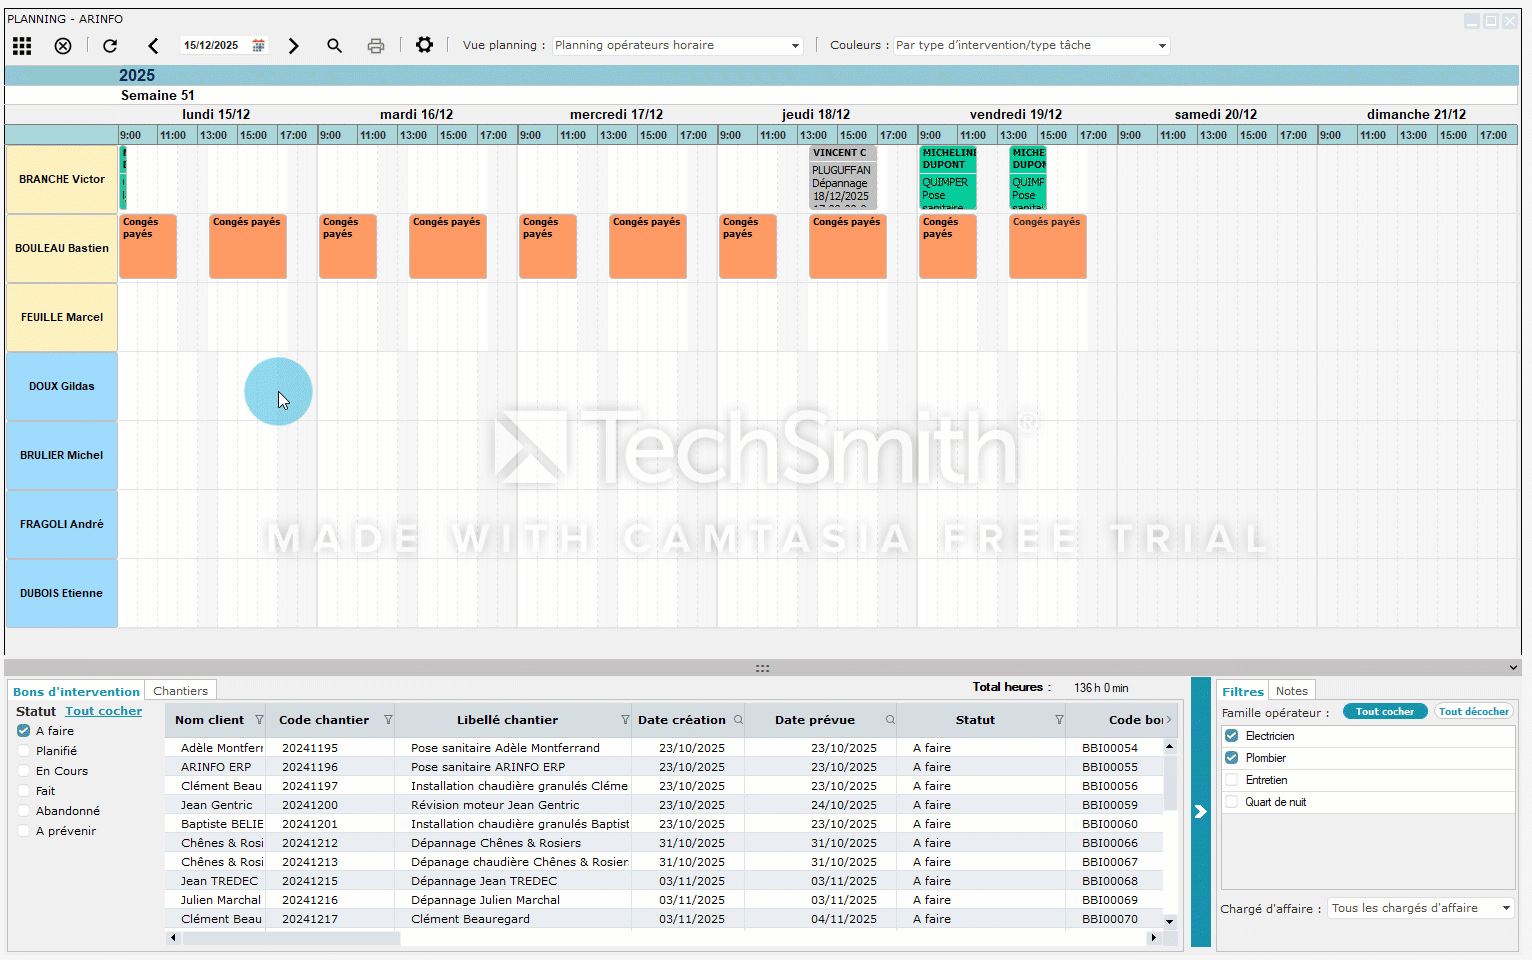
Task: Refresh the planning view
Action: pyautogui.click(x=110, y=46)
